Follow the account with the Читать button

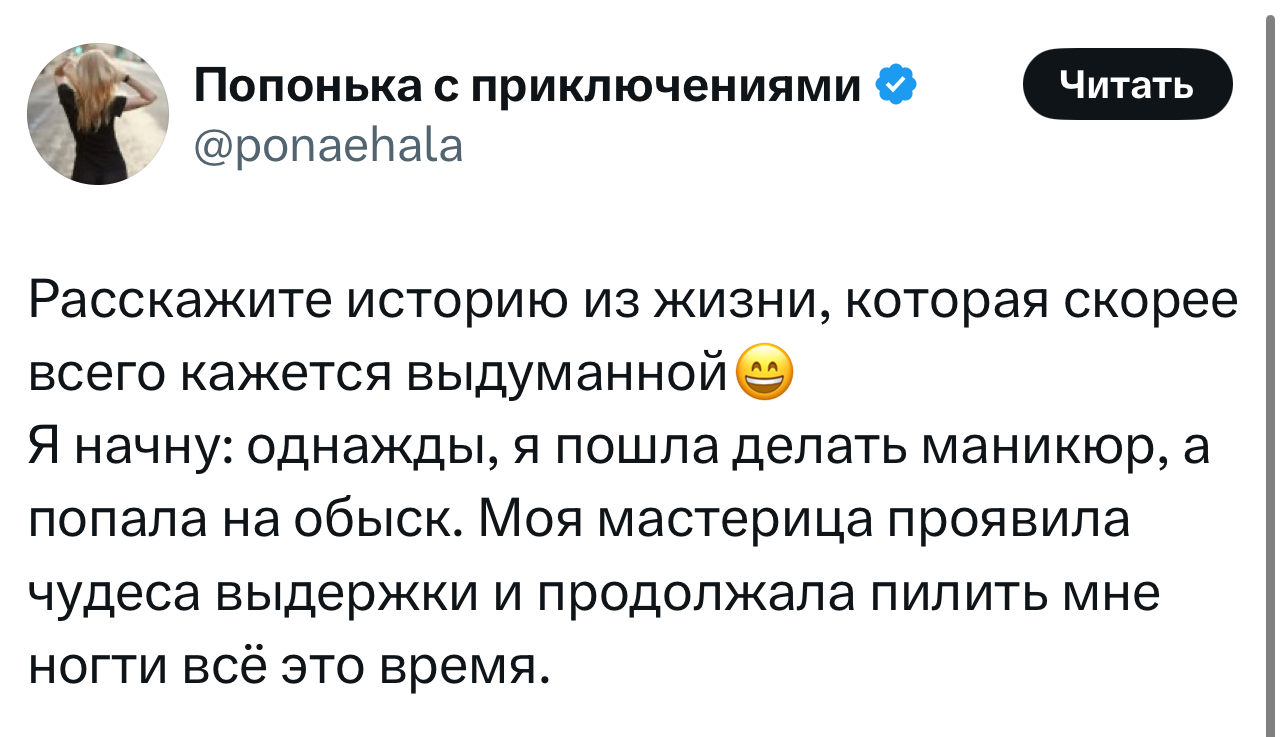1127,84
